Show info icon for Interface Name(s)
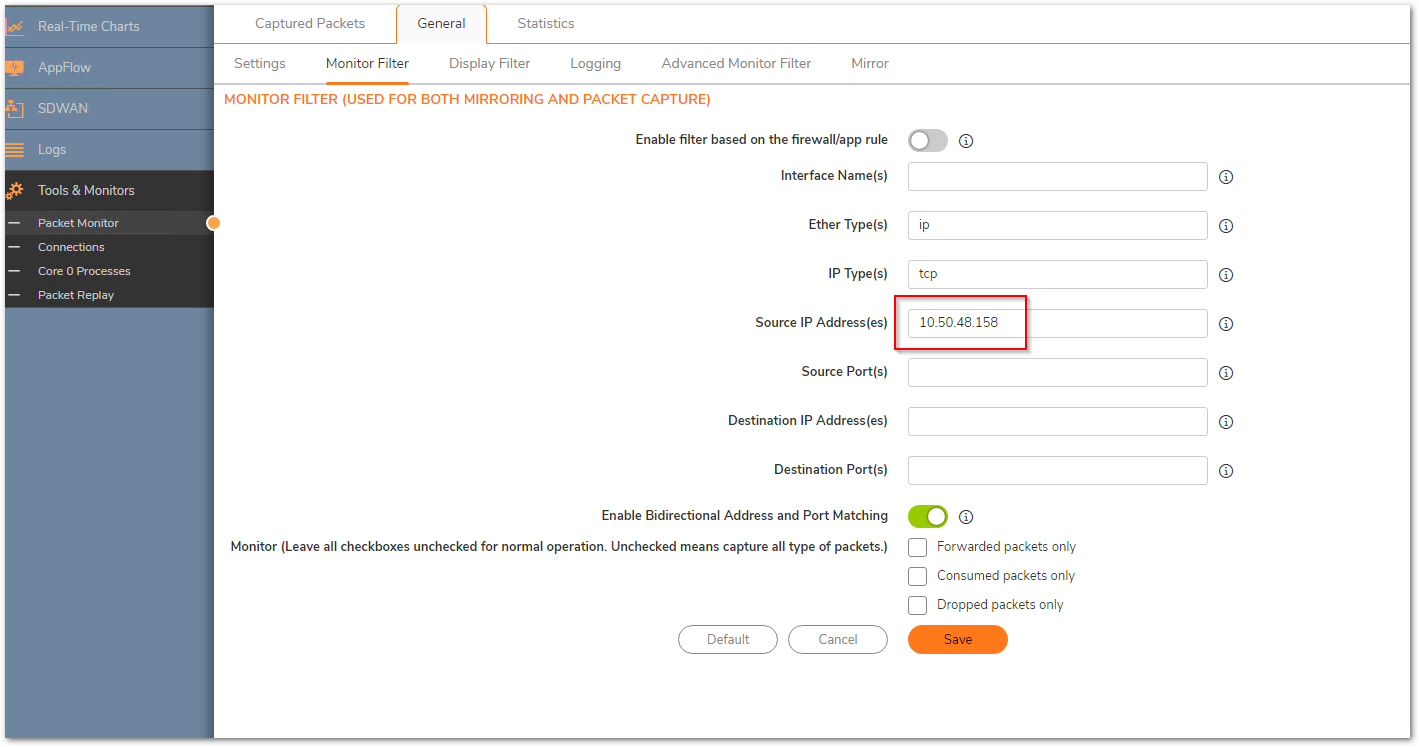 coord(1226,177)
